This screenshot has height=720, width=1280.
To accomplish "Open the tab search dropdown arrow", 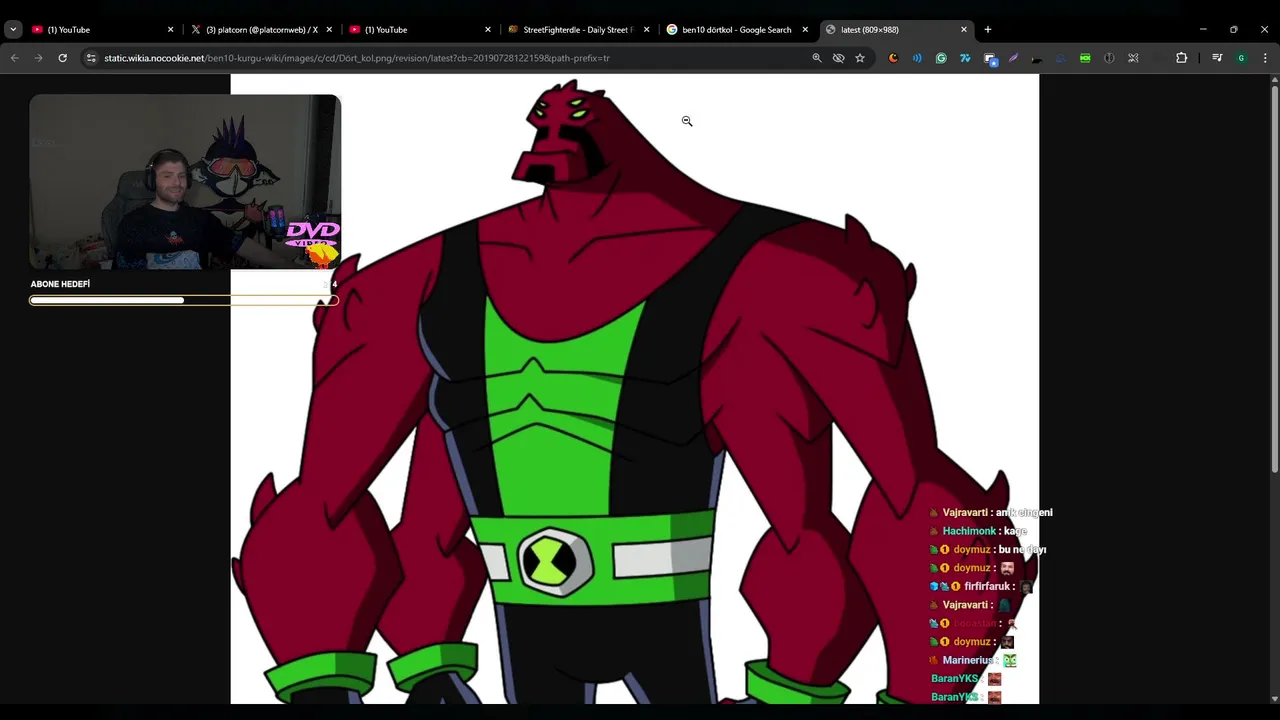I will [13, 30].
